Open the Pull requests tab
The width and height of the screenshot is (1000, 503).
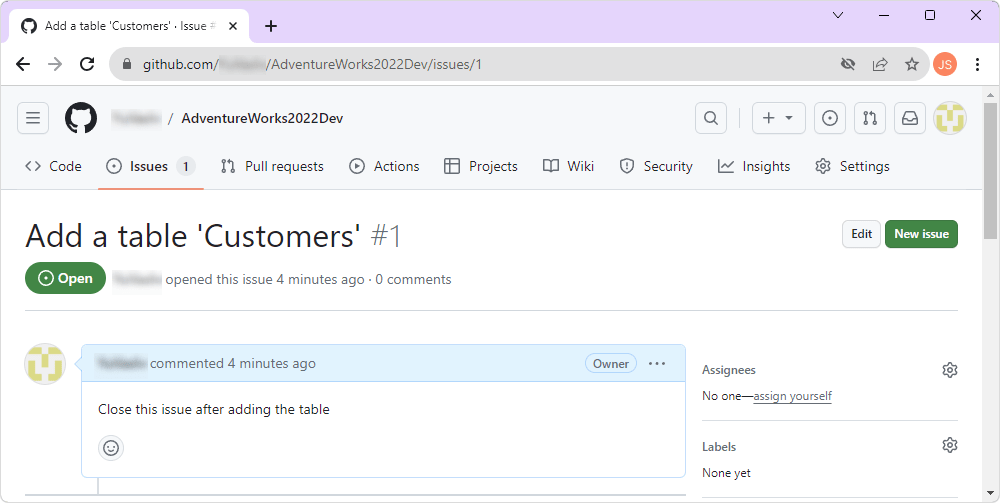point(272,166)
